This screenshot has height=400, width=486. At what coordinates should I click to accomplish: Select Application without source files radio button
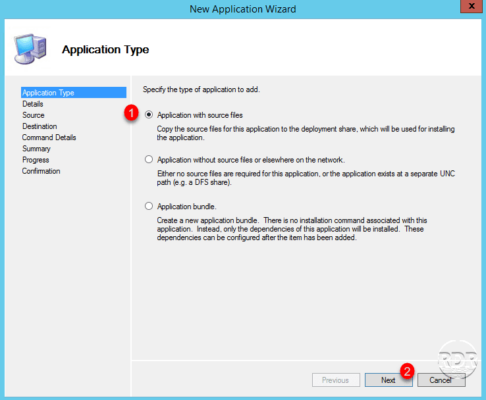[x=149, y=159]
